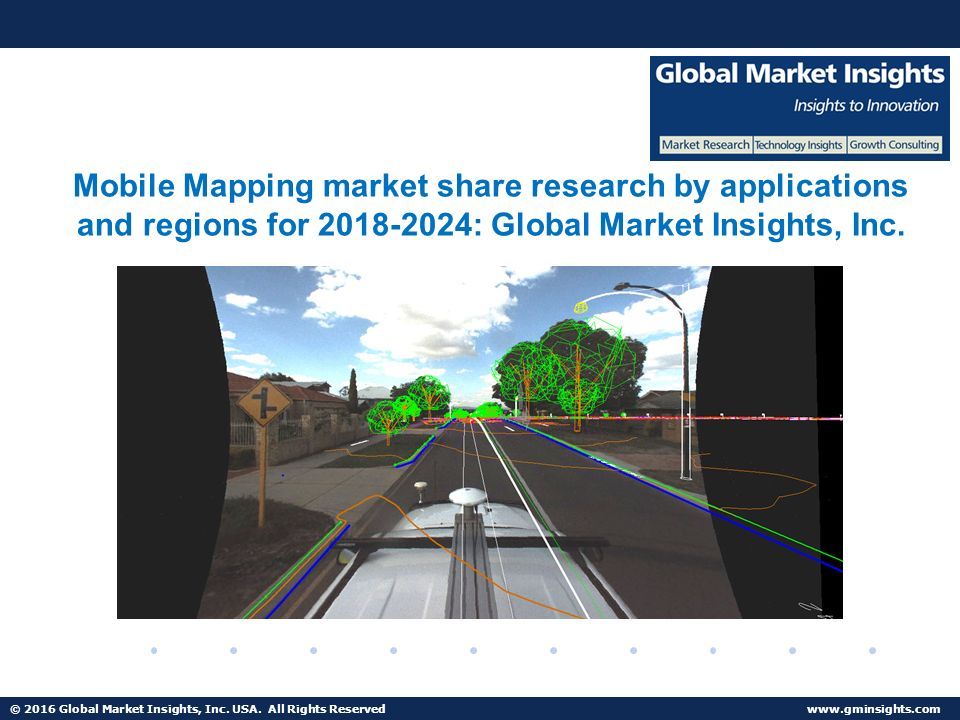The width and height of the screenshot is (960, 720).
Task: Select the Growth Consulting label in logo
Action: [x=894, y=145]
